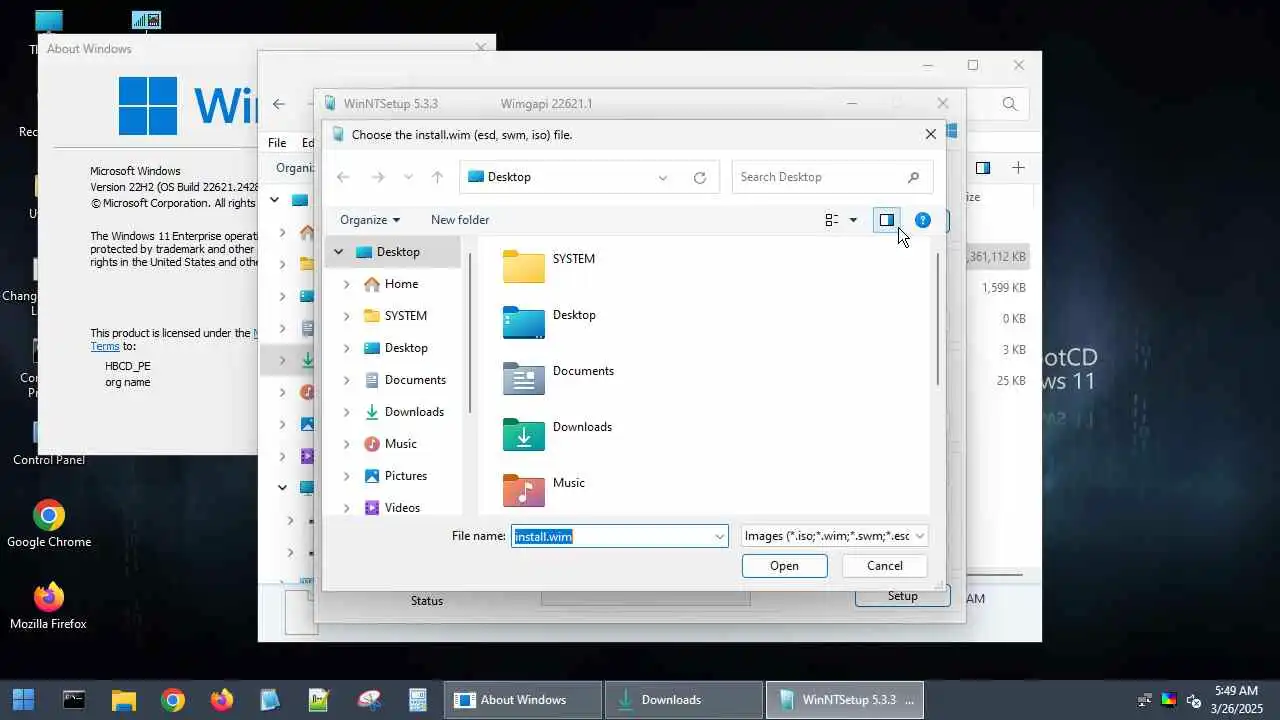This screenshot has height=720, width=1280.
Task: Click the 1,599 KB size in Explorer window
Action: coord(1003,288)
